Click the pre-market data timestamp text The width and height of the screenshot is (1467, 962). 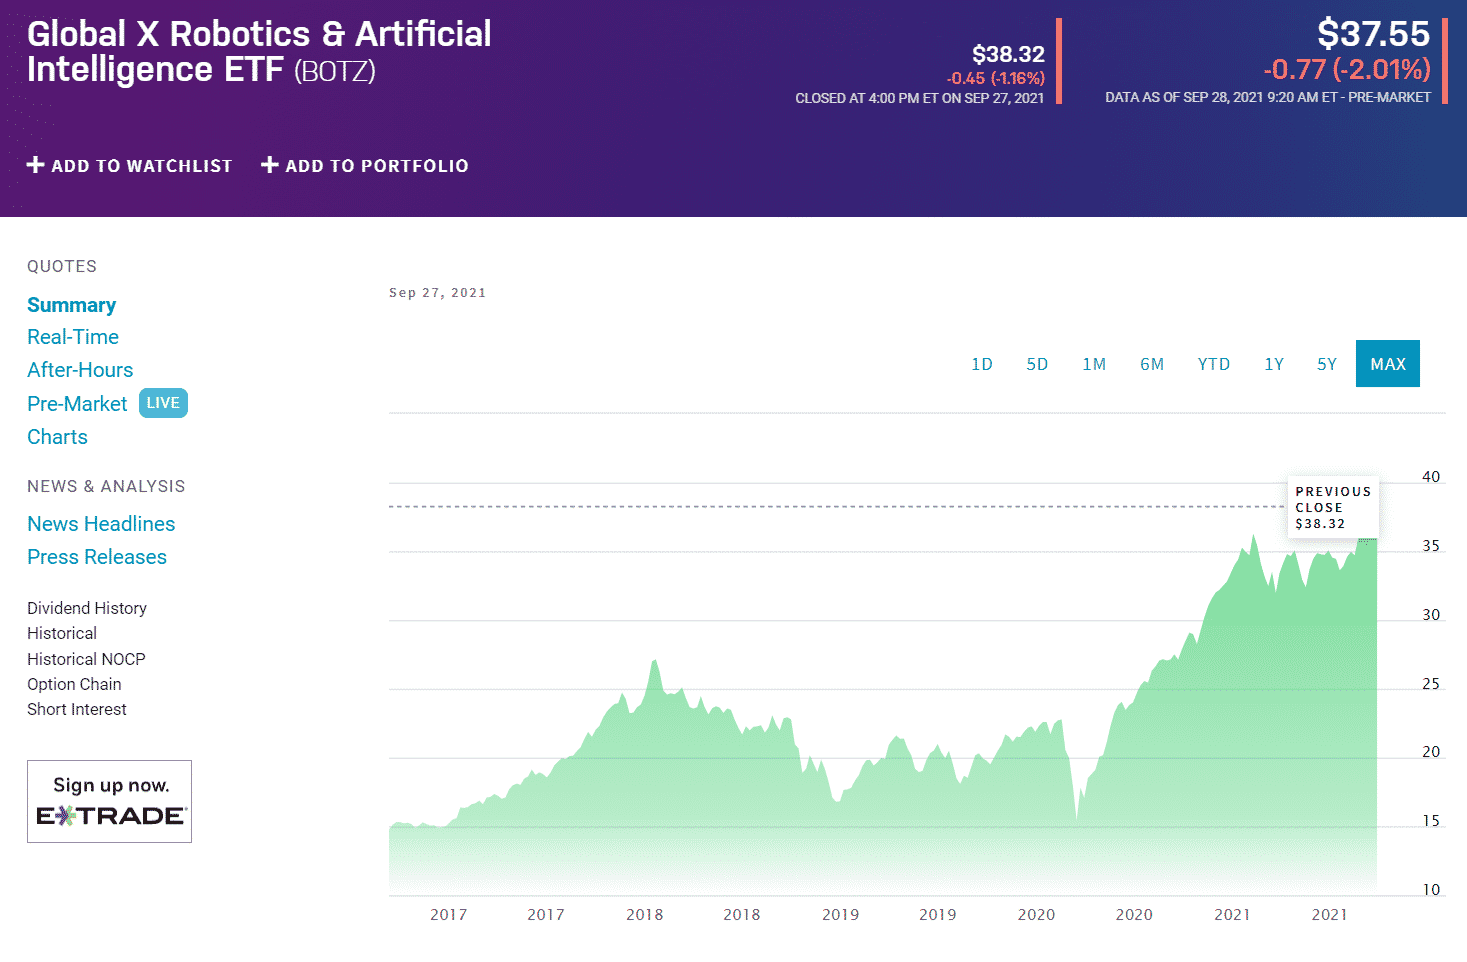[1268, 98]
